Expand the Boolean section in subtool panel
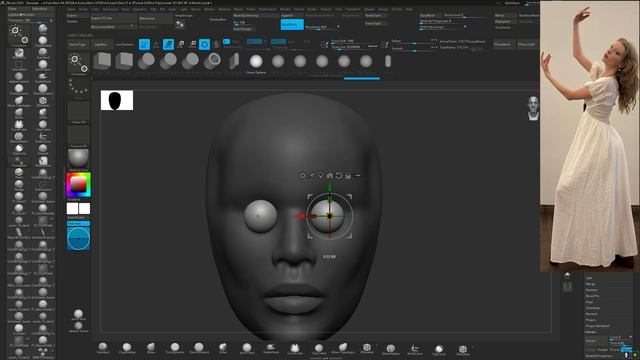This screenshot has width=640, height=360. pos(592,290)
